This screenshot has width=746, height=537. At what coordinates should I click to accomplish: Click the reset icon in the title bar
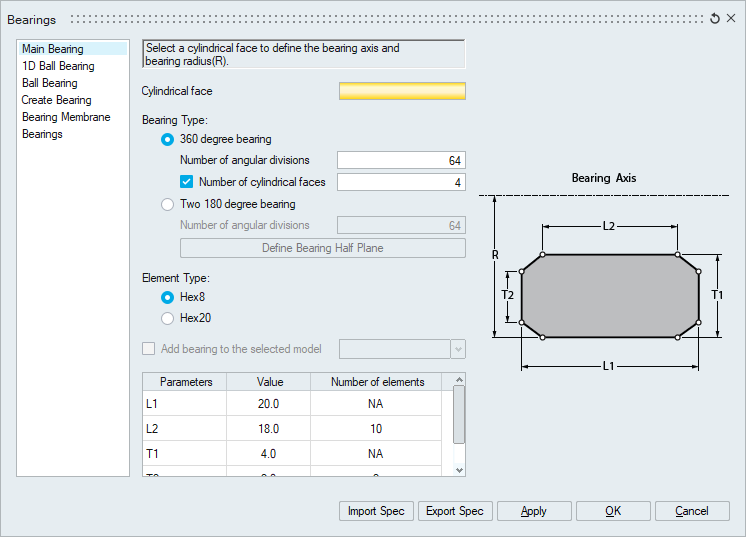click(714, 19)
